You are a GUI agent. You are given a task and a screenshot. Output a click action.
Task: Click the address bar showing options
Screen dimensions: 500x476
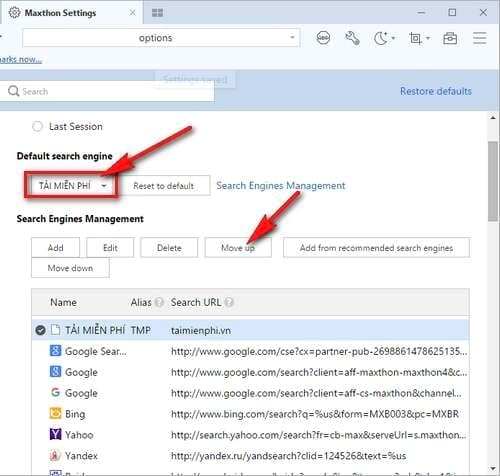161,38
